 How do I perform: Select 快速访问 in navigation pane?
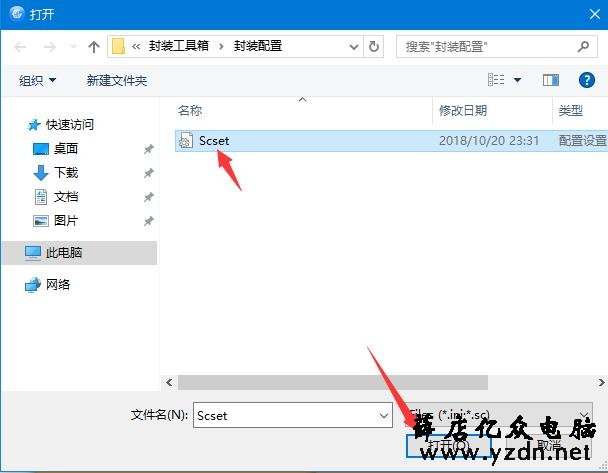pos(70,125)
